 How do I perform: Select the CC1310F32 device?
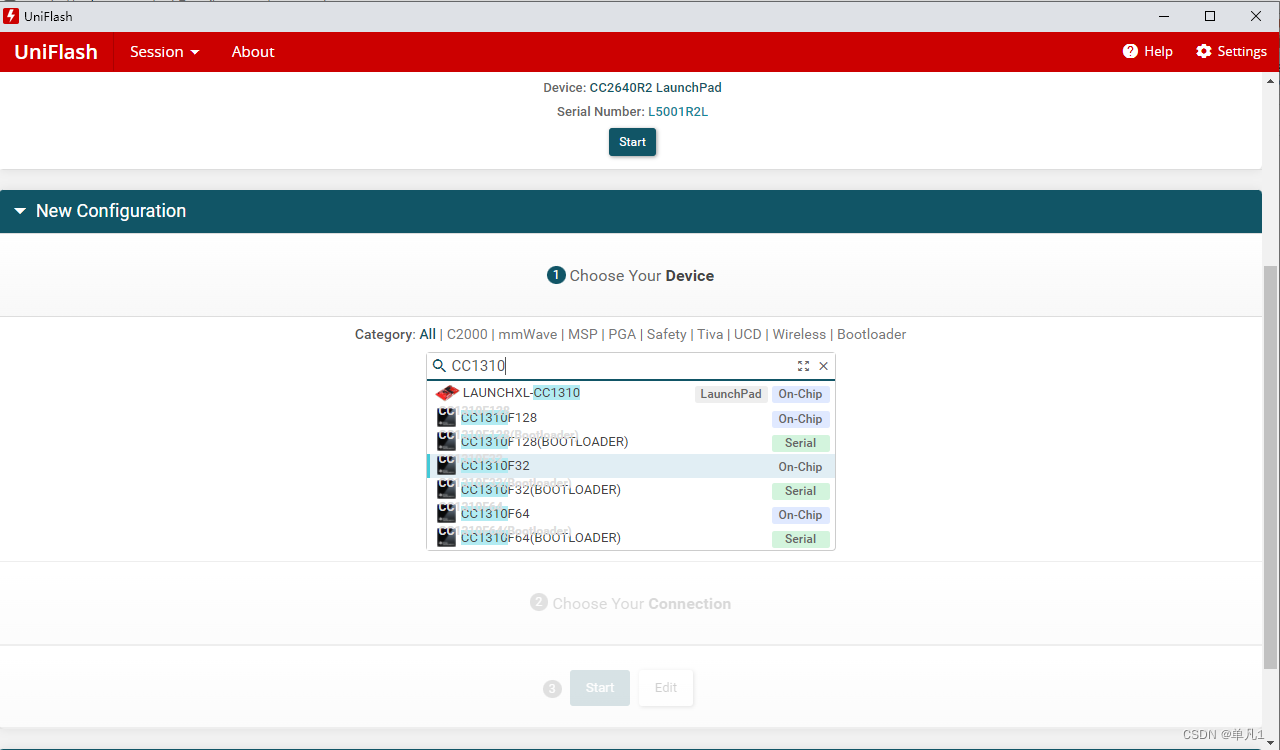(x=631, y=466)
